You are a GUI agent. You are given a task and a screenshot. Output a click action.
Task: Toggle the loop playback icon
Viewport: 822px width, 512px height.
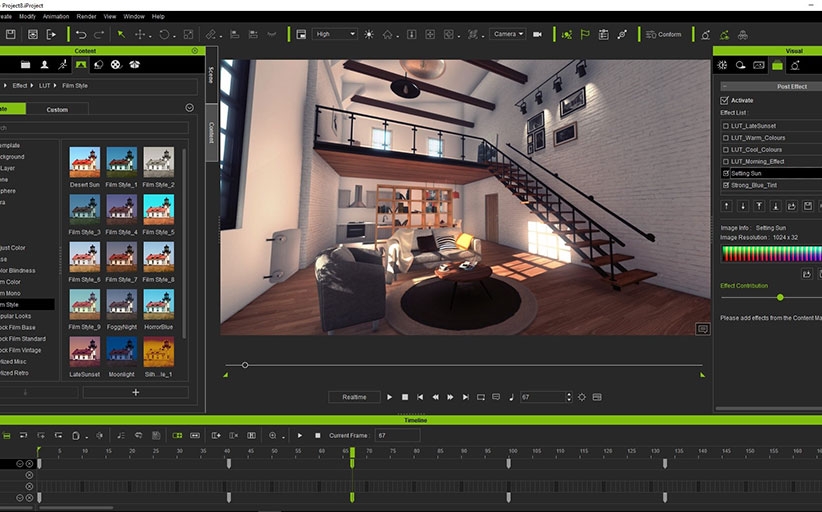(x=481, y=397)
